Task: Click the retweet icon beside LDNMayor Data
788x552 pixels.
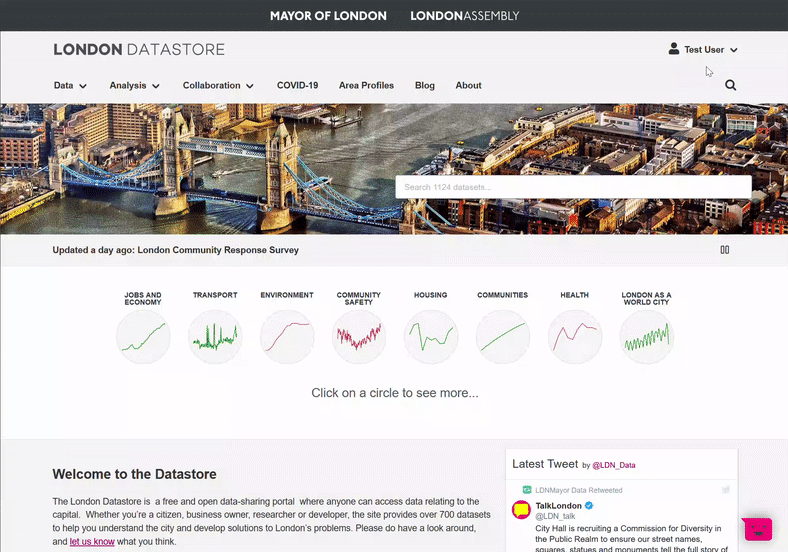Action: pyautogui.click(x=527, y=490)
